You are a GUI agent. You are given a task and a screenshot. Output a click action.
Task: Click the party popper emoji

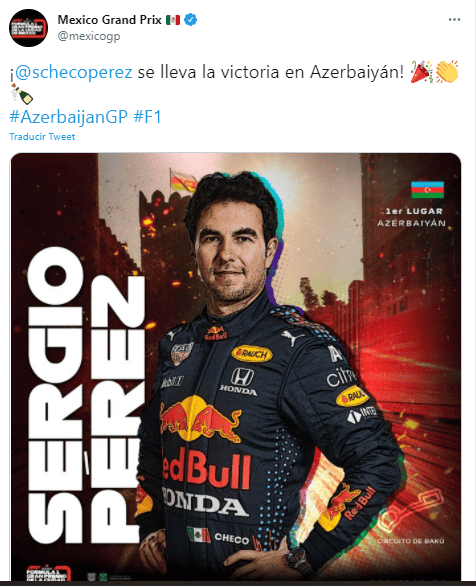pyautogui.click(x=421, y=71)
